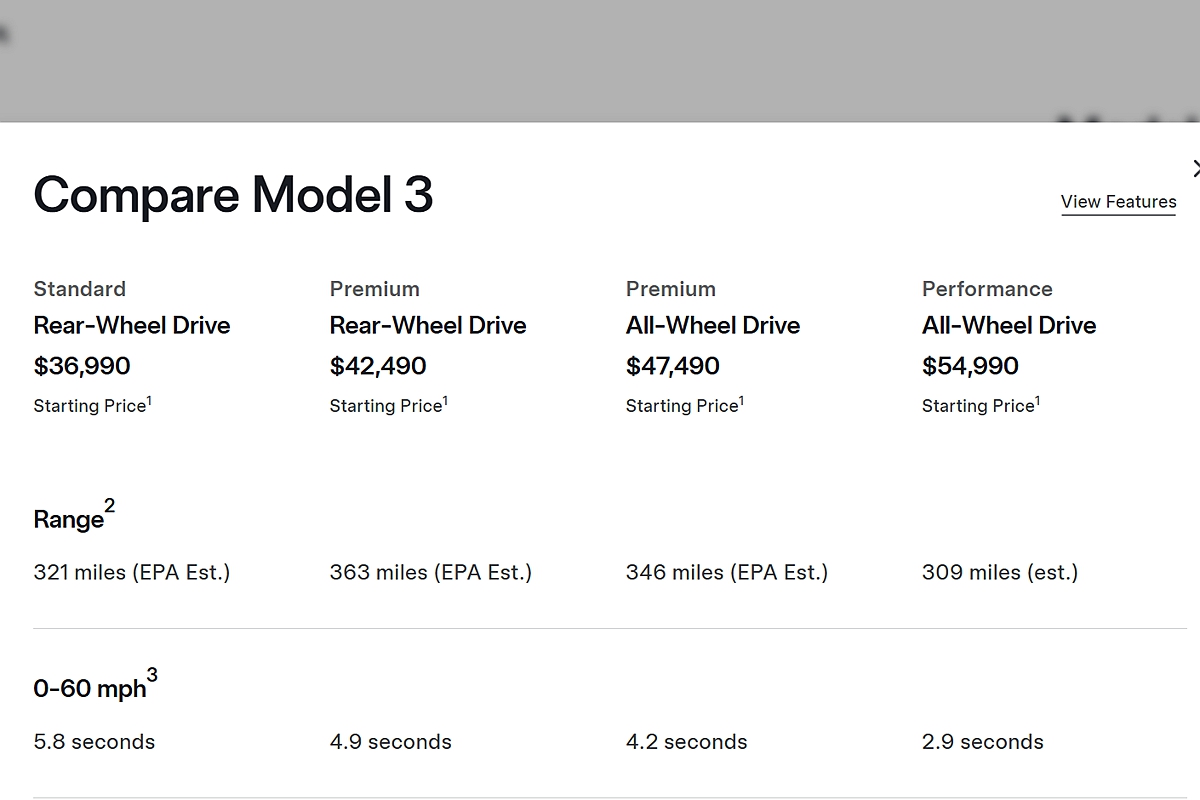The width and height of the screenshot is (1200, 800).
Task: Click the $54,990 Performance price
Action: pos(970,366)
